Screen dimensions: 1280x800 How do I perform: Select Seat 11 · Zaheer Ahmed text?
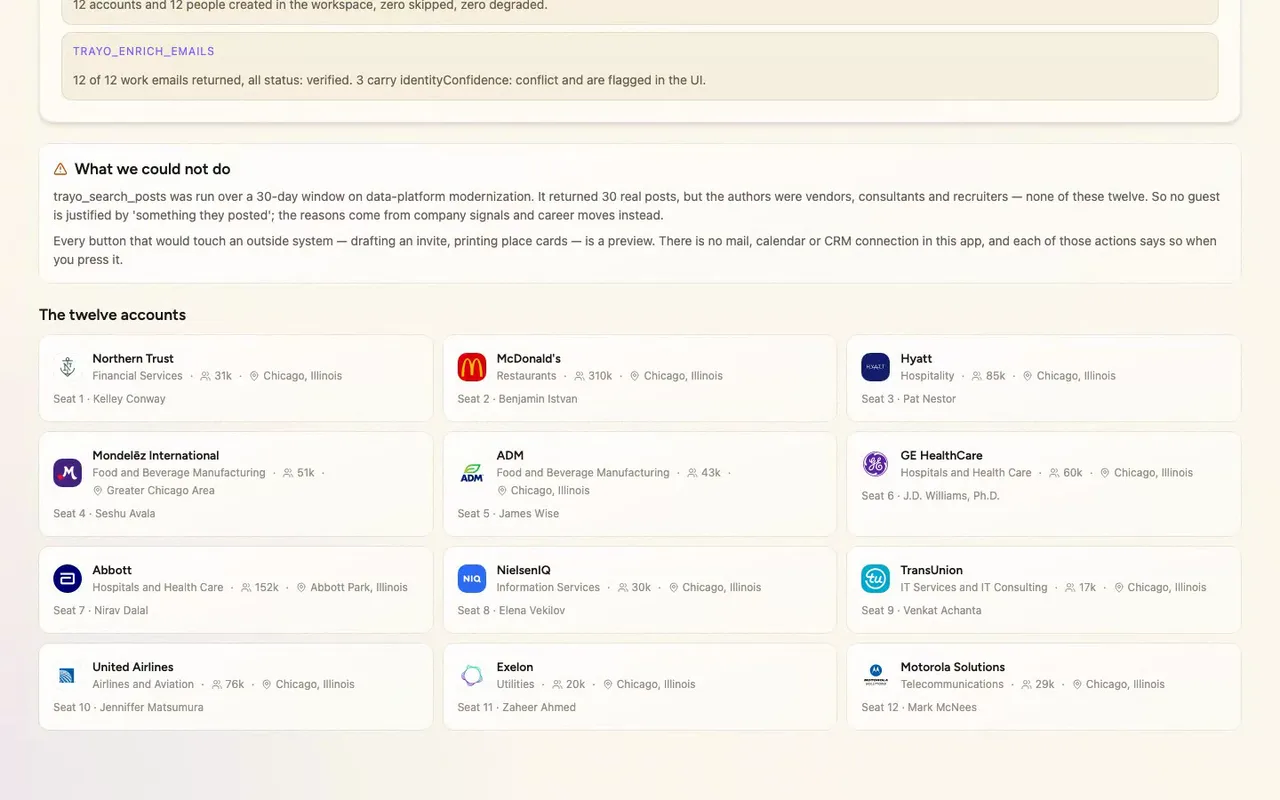[516, 708]
